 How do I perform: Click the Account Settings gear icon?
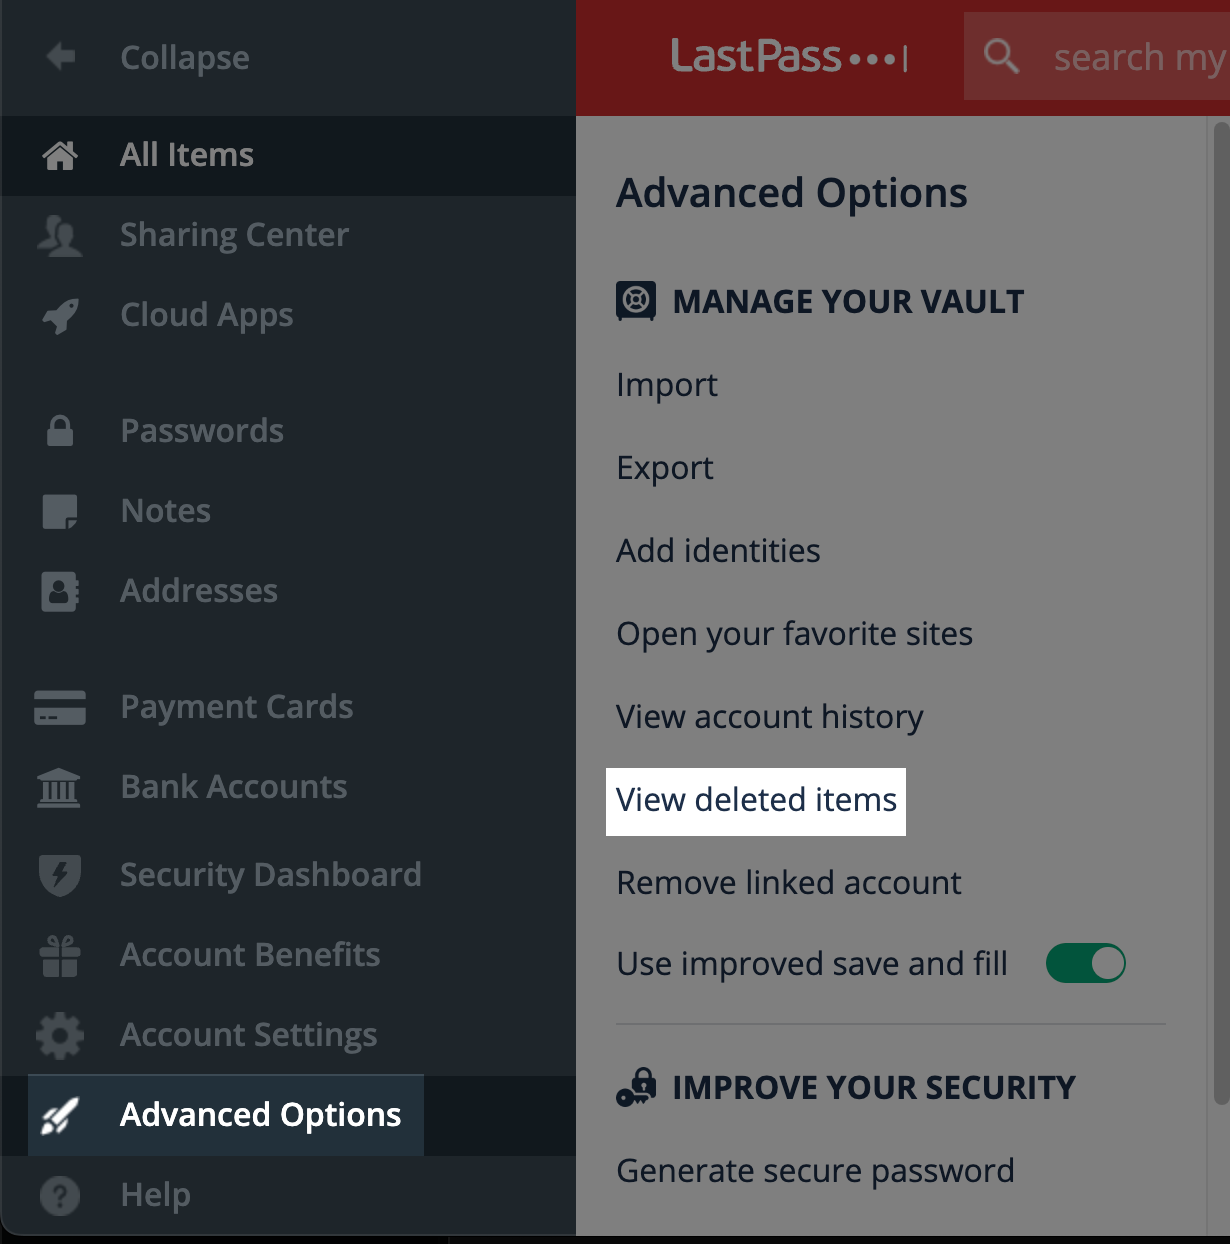tap(60, 1035)
